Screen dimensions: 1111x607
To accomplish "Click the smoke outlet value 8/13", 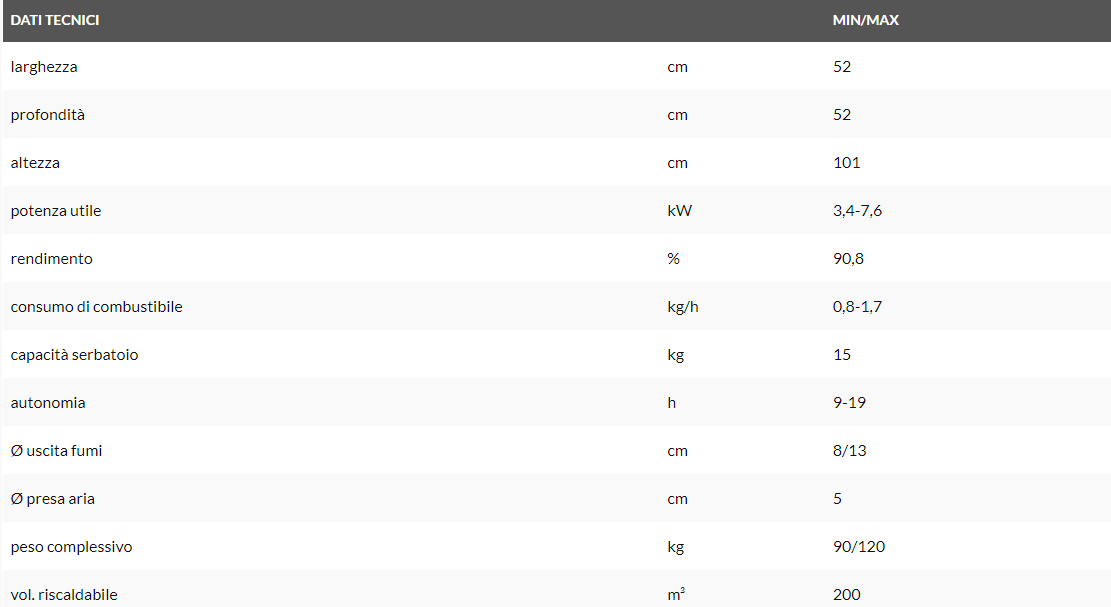I will [x=849, y=451].
